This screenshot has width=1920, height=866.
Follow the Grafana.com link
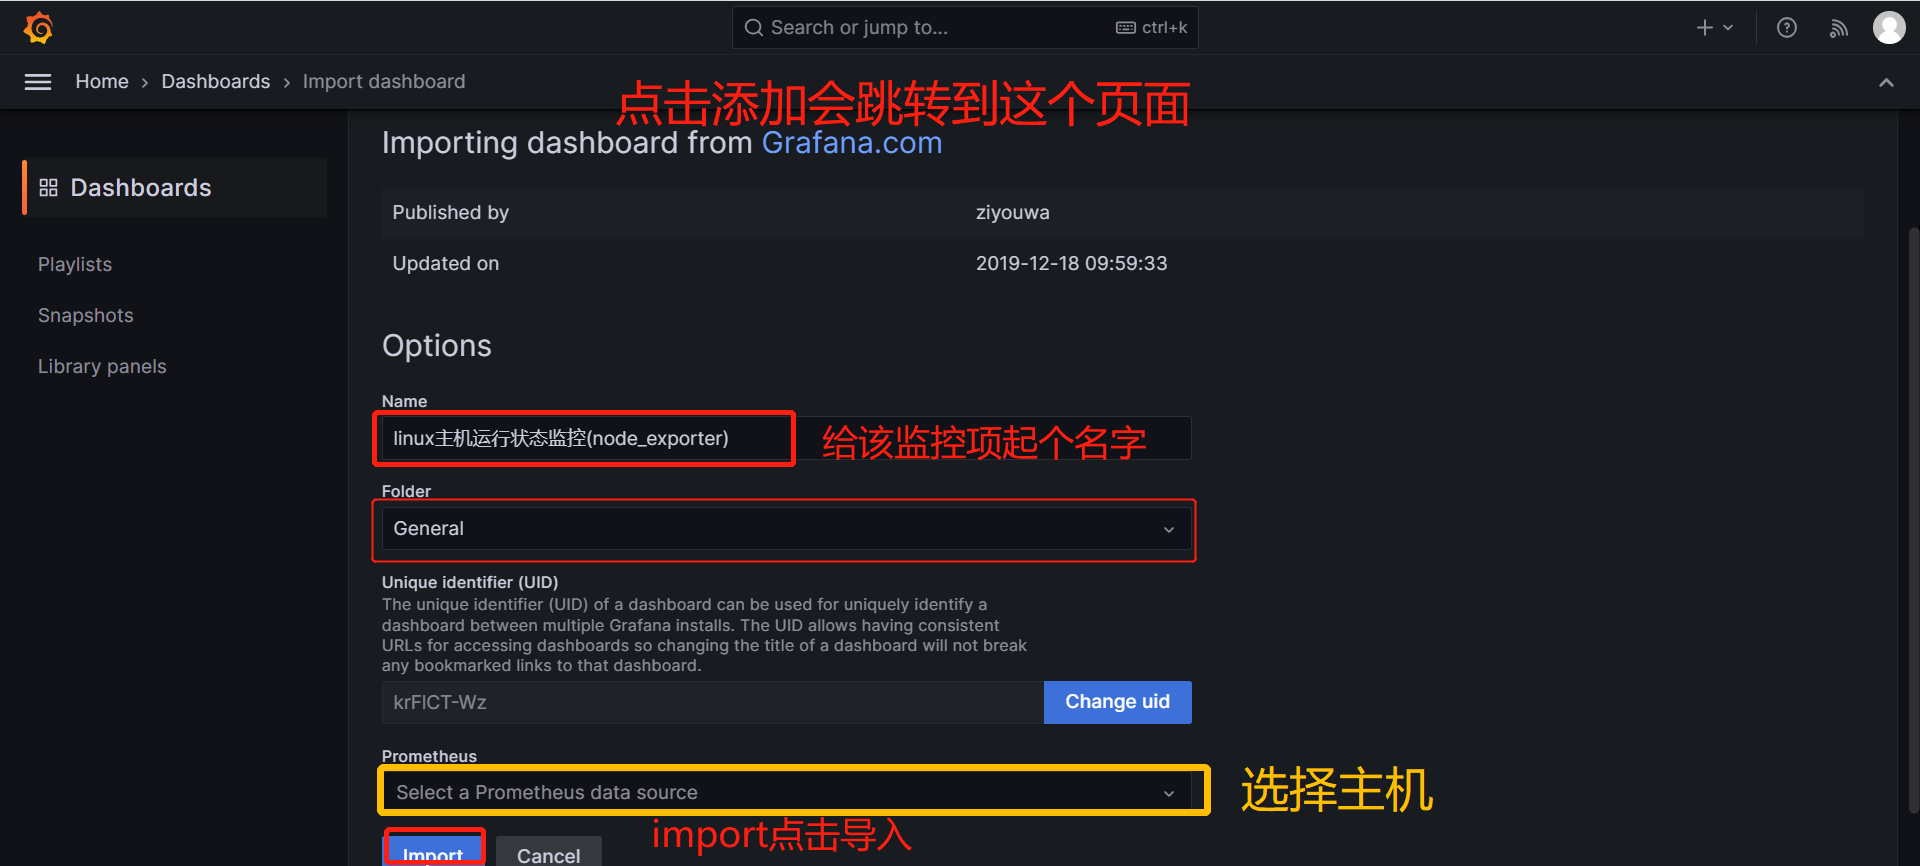852,143
